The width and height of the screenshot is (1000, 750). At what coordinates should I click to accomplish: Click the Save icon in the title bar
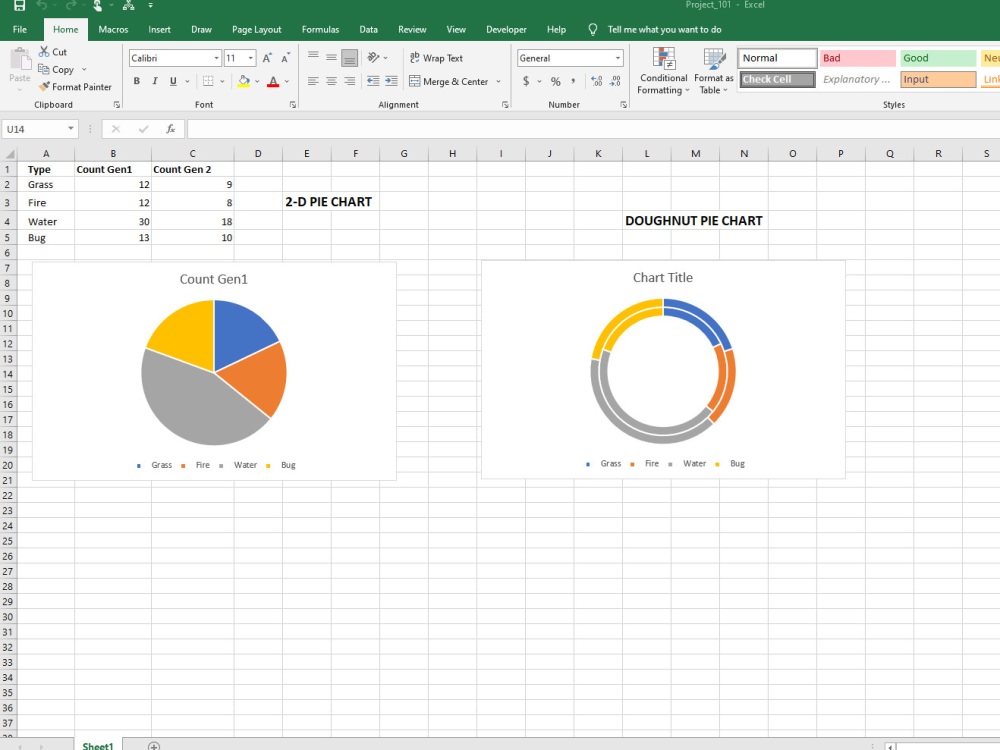(x=19, y=5)
